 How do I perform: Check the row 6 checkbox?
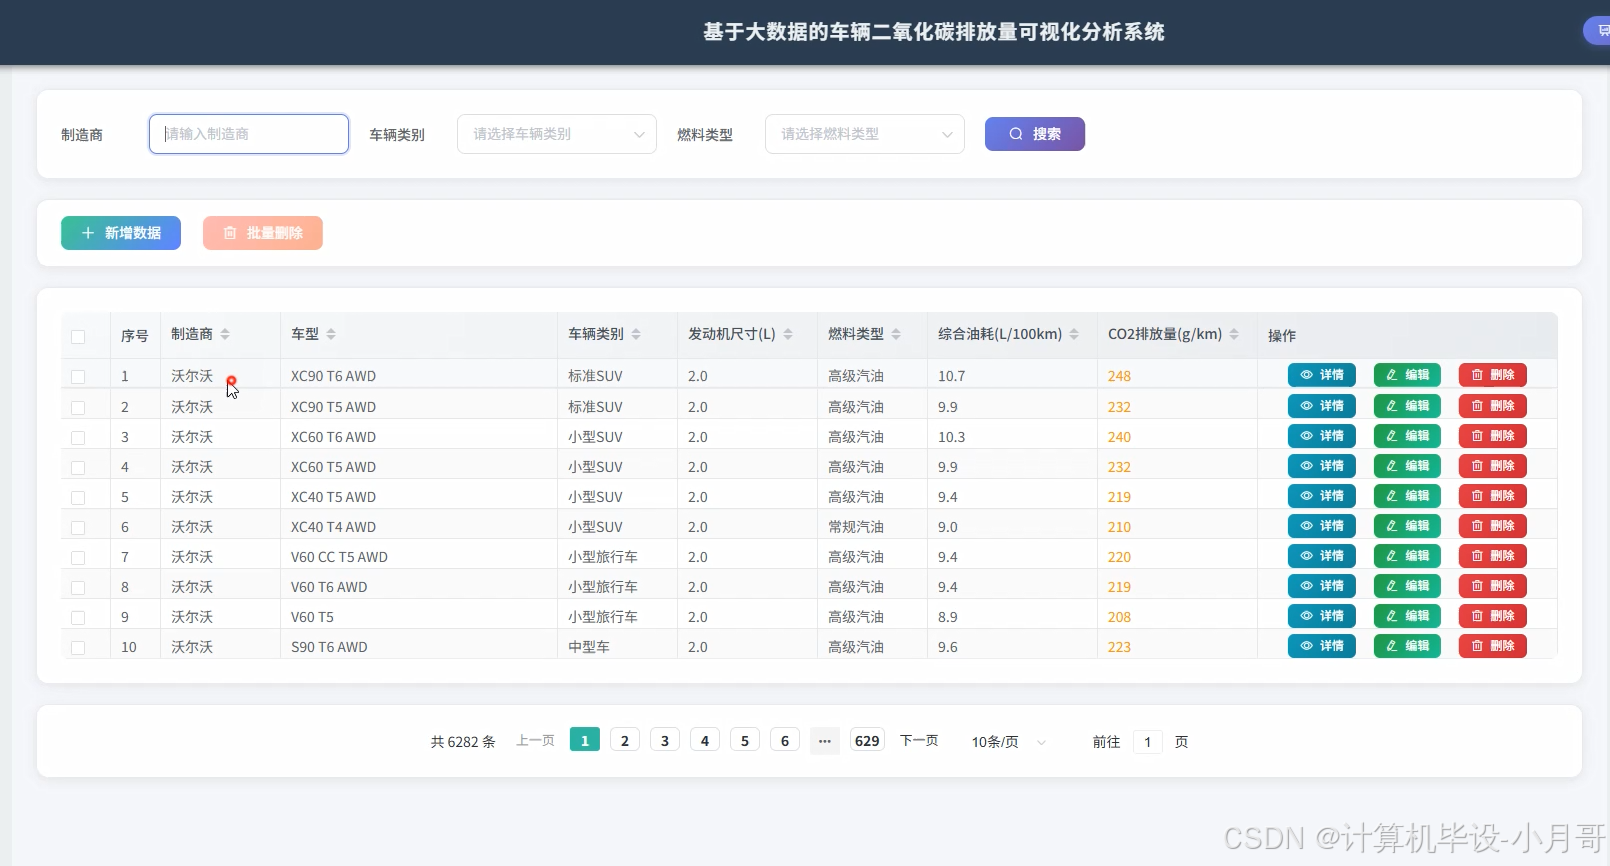pyautogui.click(x=78, y=528)
